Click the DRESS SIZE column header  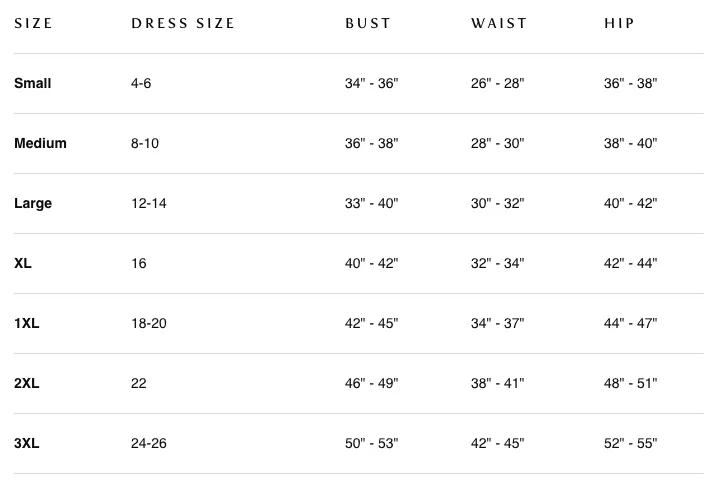[x=183, y=23]
